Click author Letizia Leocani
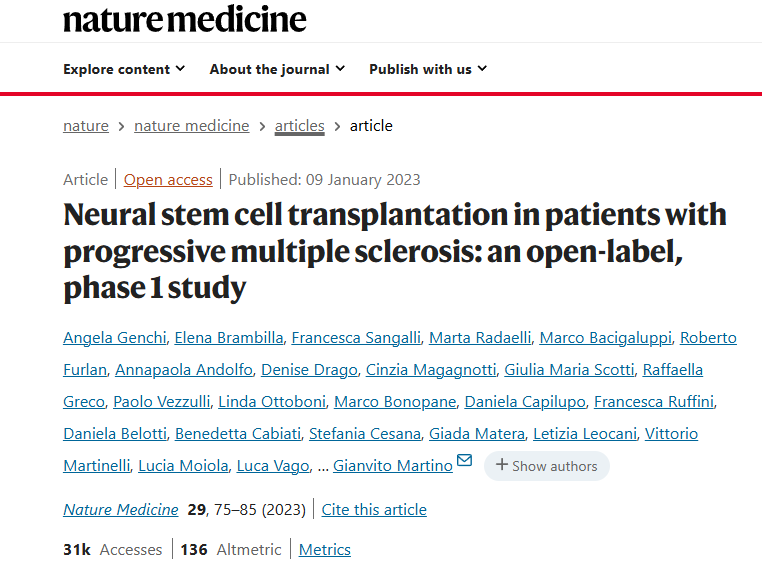The width and height of the screenshot is (762, 582). pos(583,434)
